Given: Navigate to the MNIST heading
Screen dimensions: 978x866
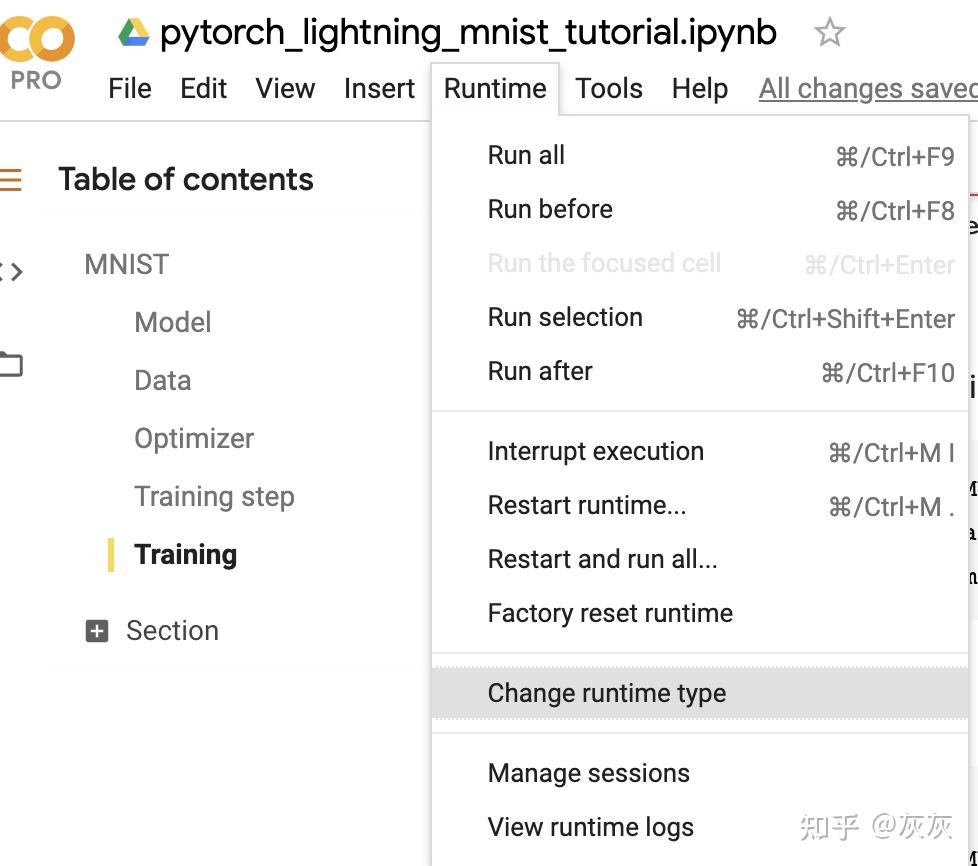Looking at the screenshot, I should (x=126, y=263).
